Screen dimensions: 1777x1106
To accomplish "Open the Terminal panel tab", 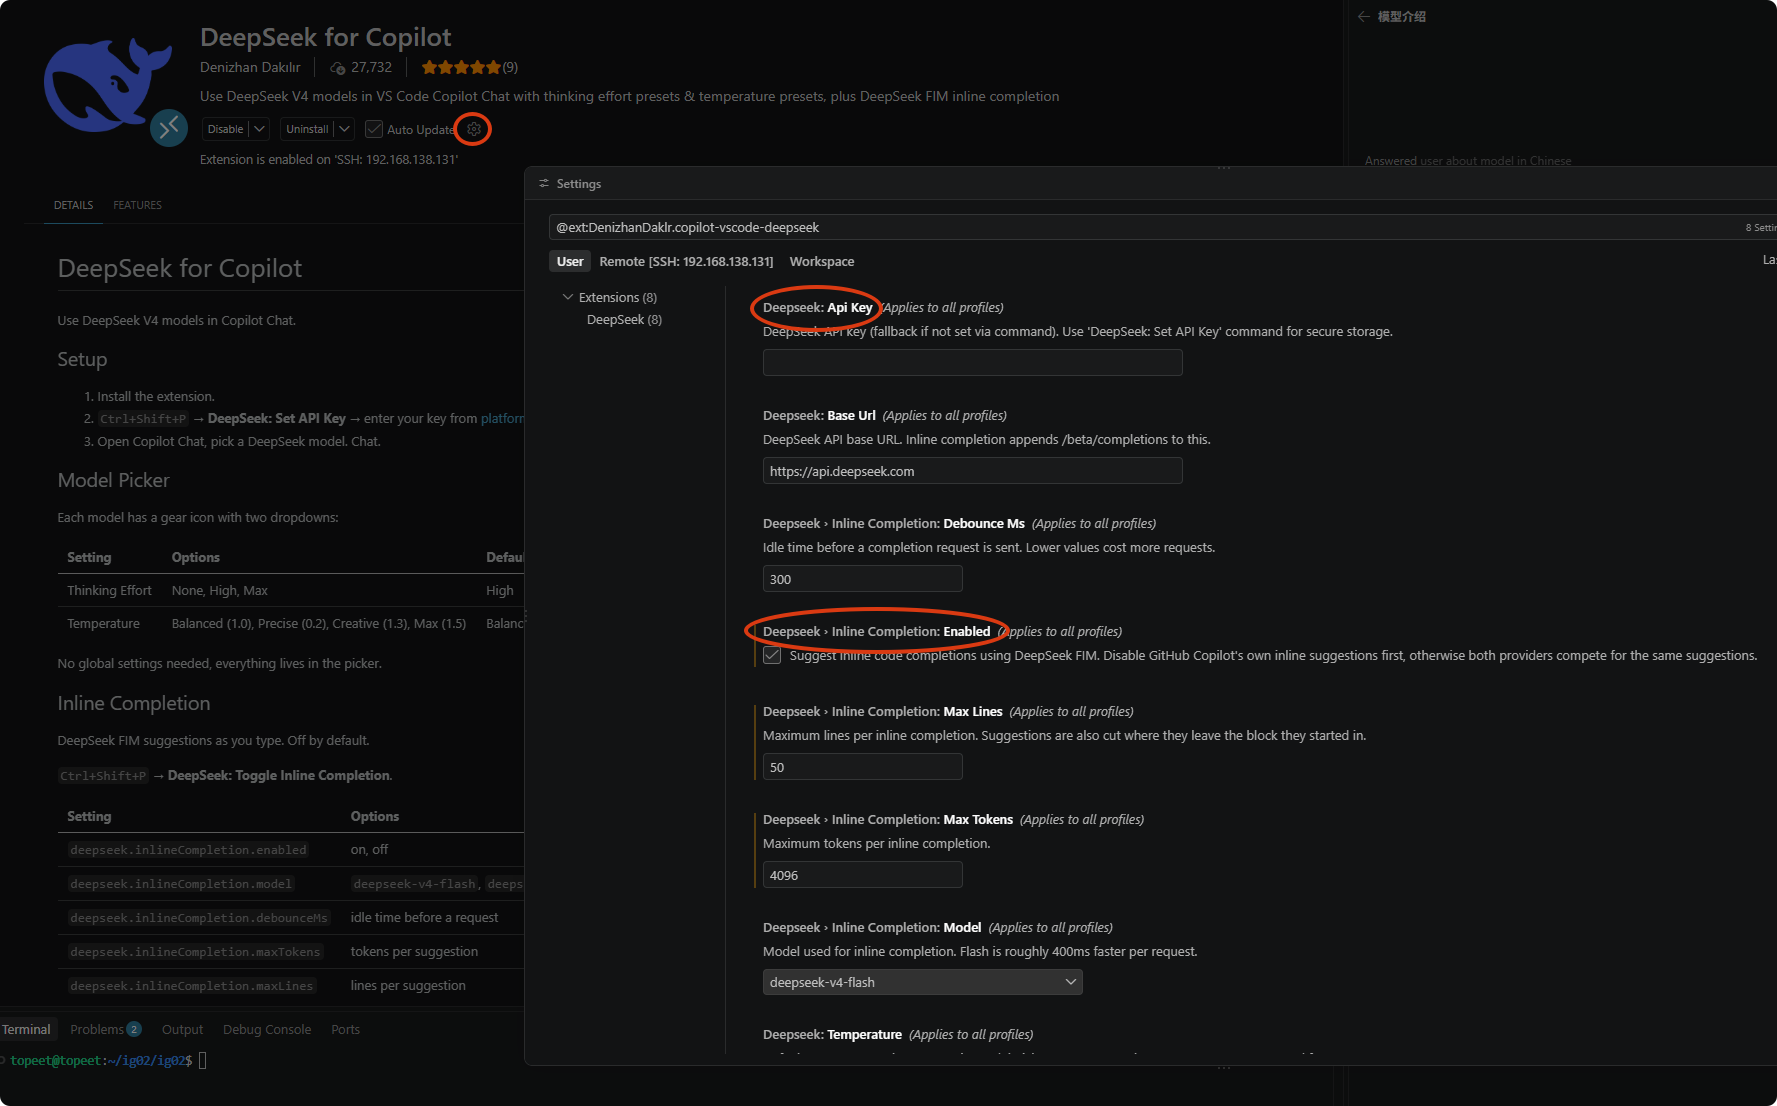I will click(27, 1029).
